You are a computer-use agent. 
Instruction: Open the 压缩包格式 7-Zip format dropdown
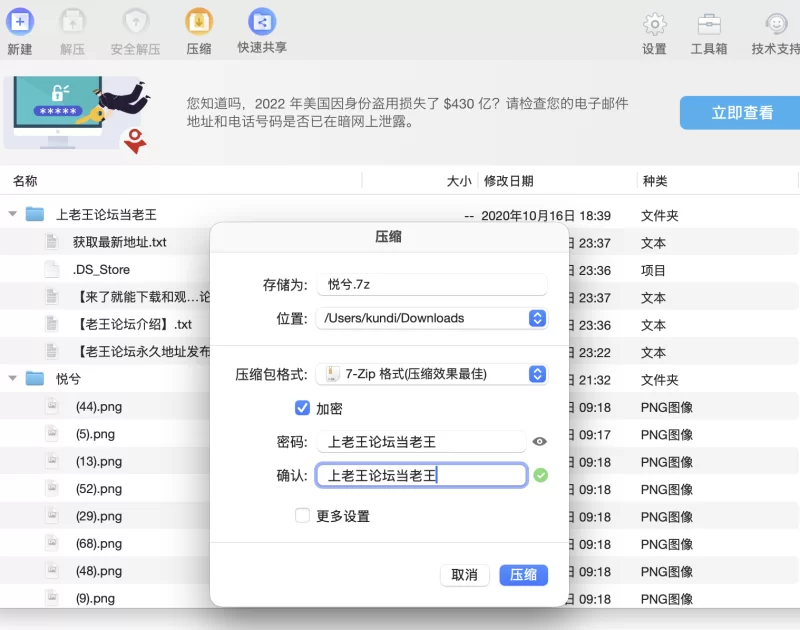pos(537,374)
